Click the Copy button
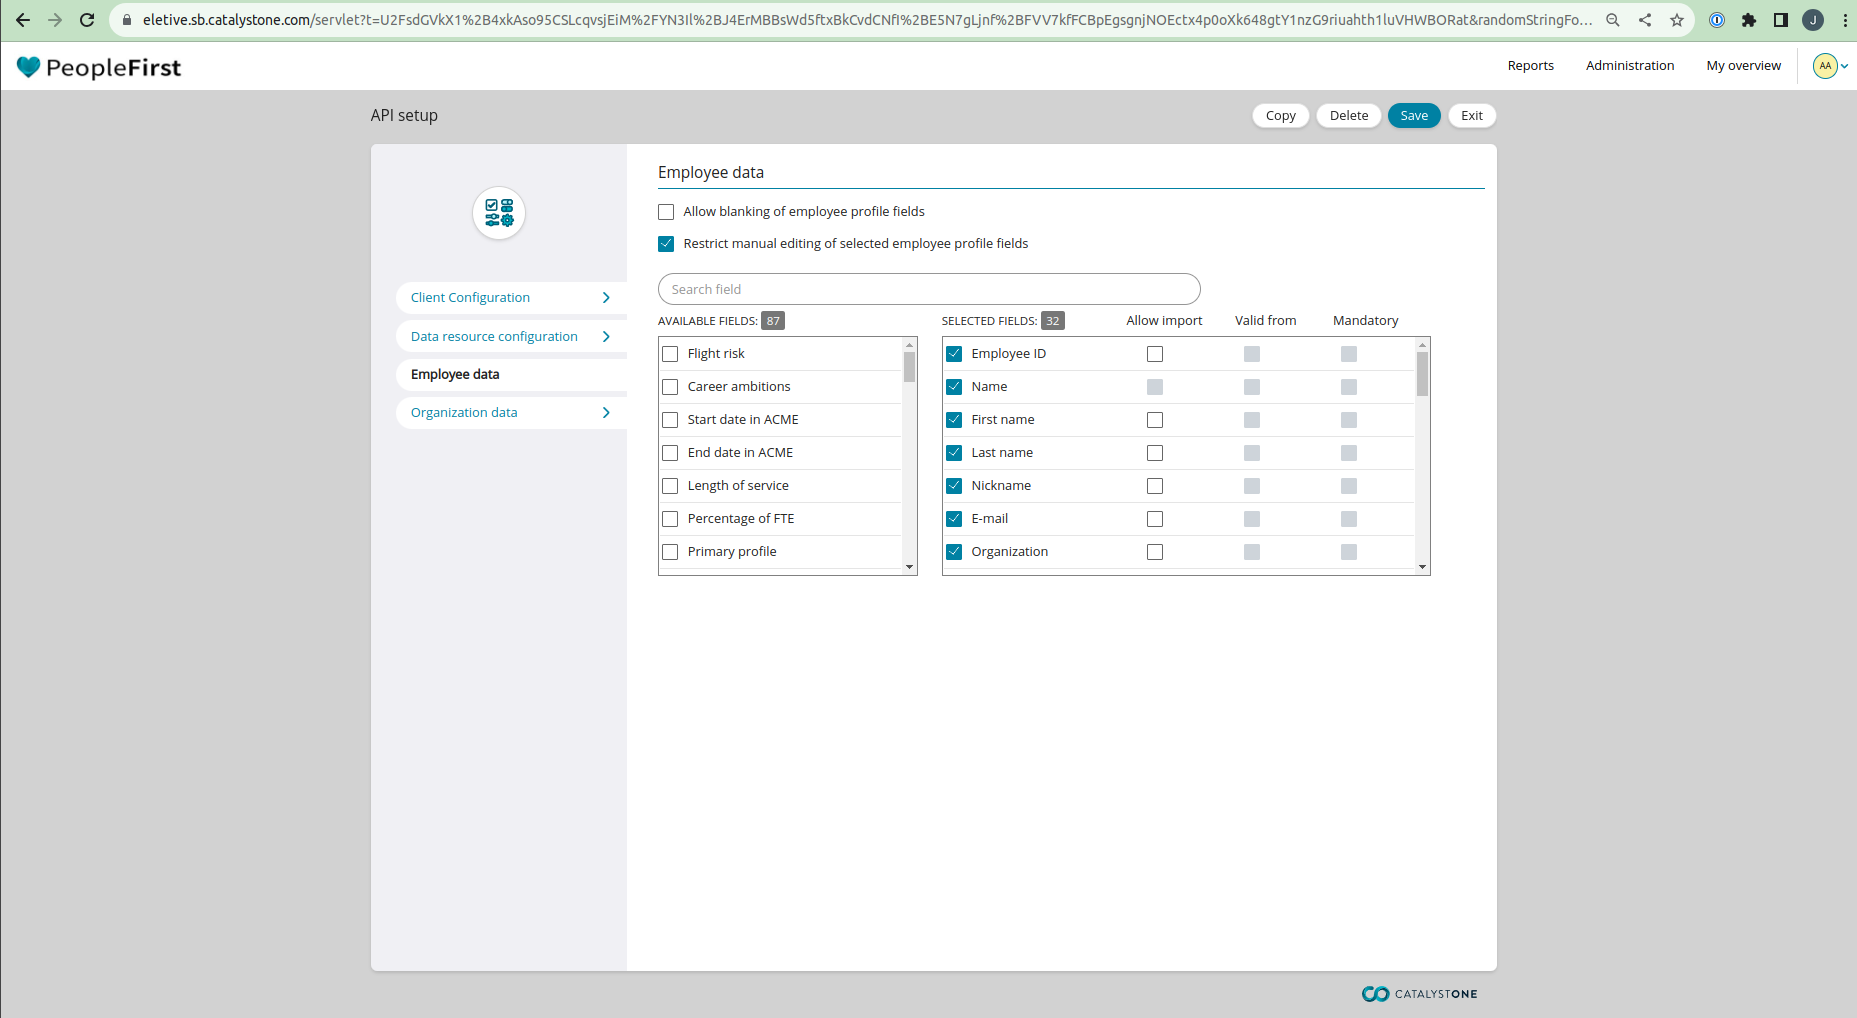The width and height of the screenshot is (1857, 1018). (1281, 116)
